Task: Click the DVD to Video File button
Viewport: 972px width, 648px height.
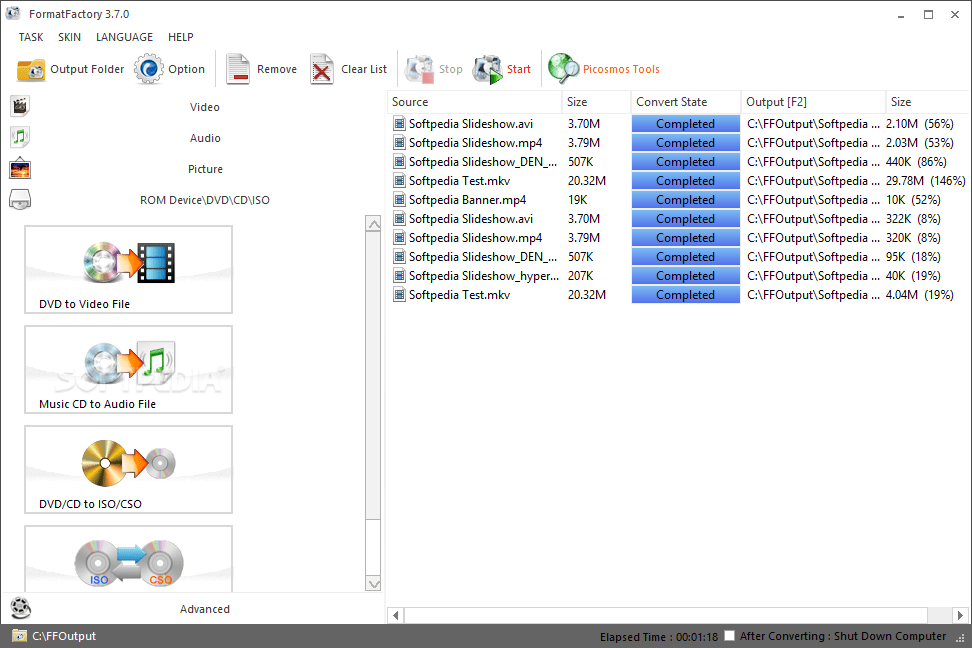Action: [128, 269]
